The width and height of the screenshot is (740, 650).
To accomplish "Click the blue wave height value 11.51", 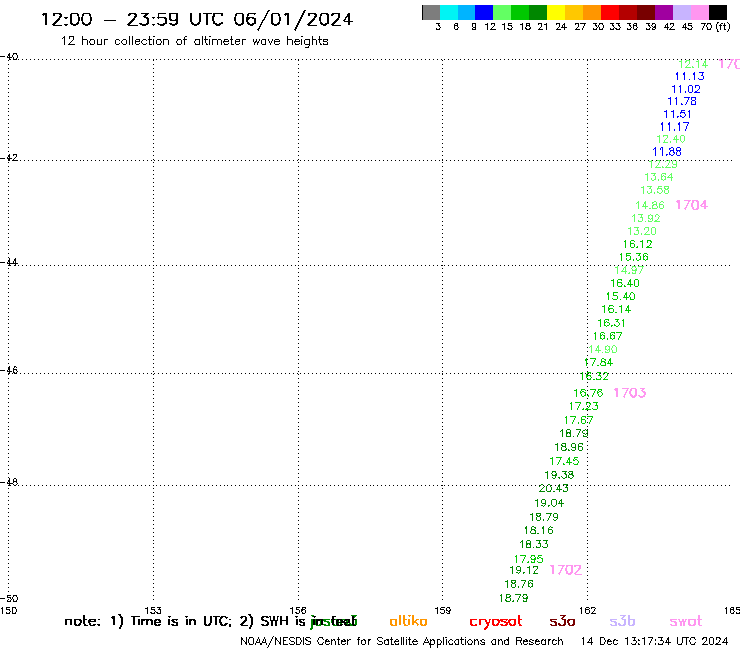I will tap(677, 114).
